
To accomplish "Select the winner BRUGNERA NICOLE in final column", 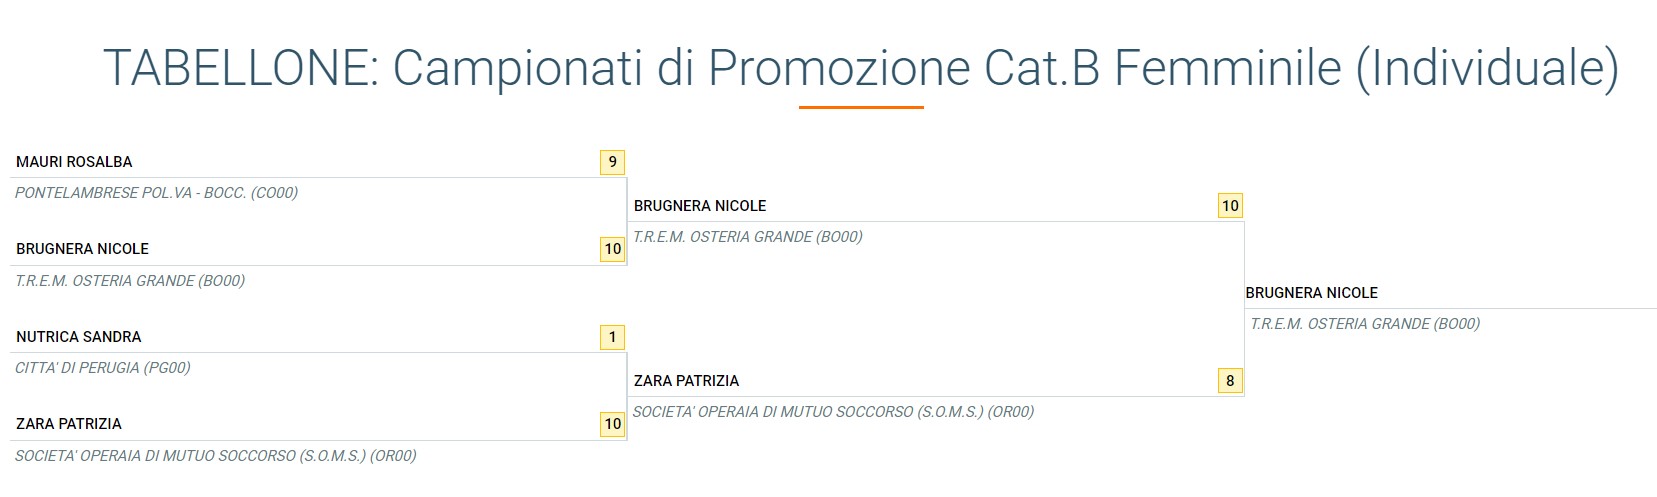I will (x=1312, y=293).
